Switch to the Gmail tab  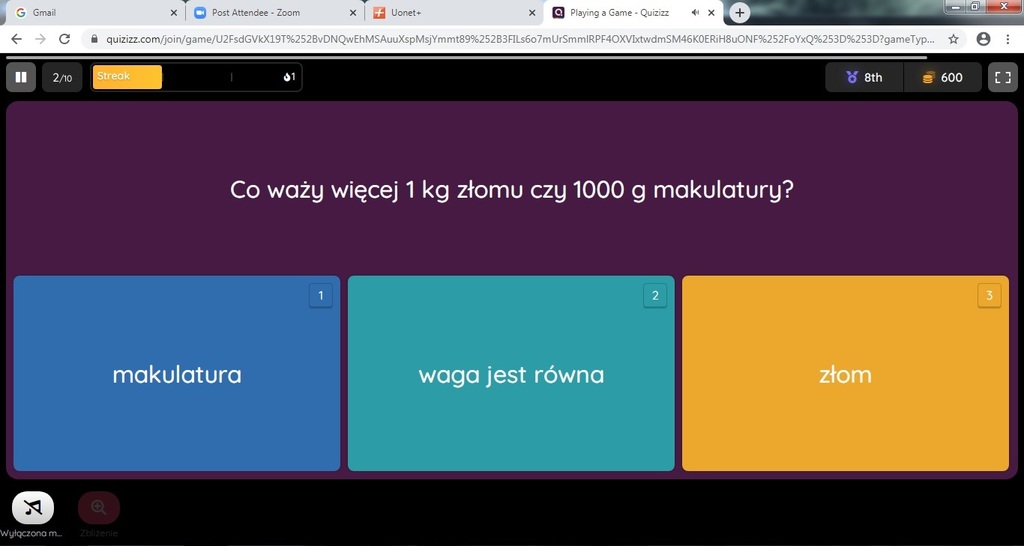[90, 13]
